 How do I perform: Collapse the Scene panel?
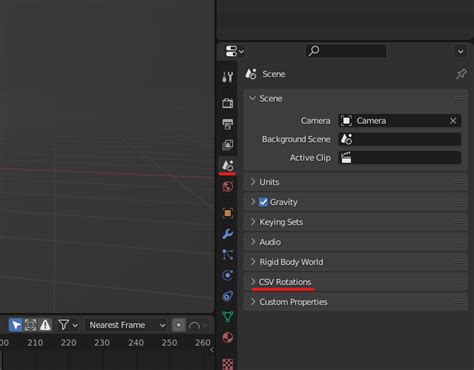click(x=253, y=98)
